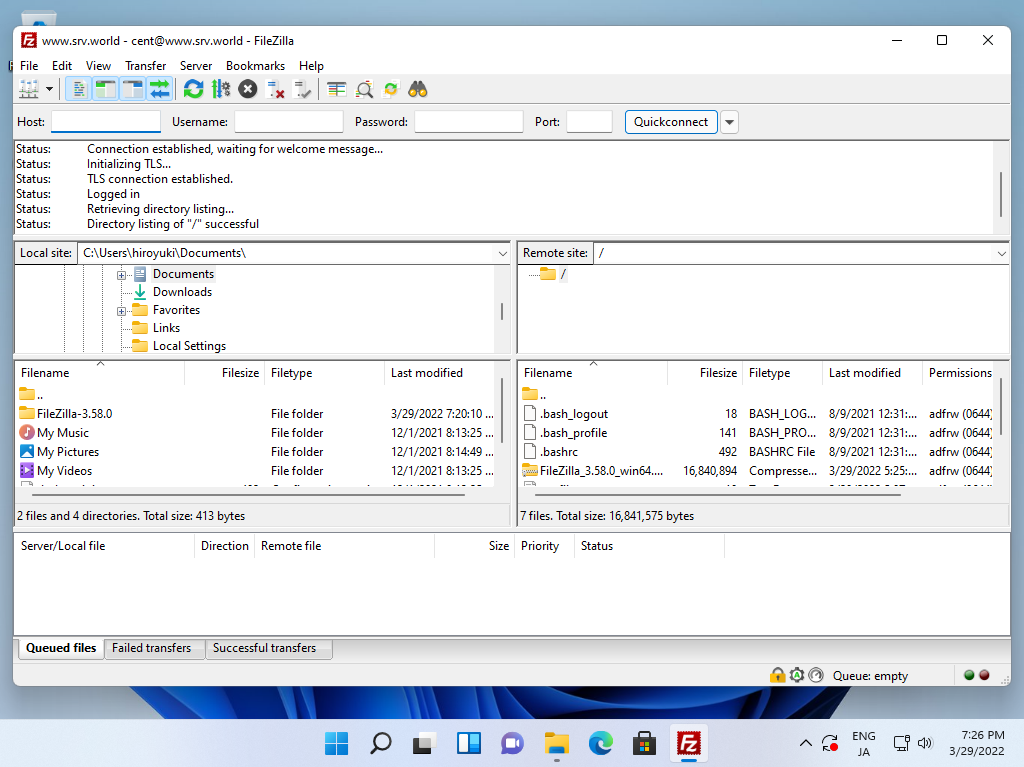This screenshot has height=767, width=1024.
Task: Click the Refresh file lists icon
Action: (194, 90)
